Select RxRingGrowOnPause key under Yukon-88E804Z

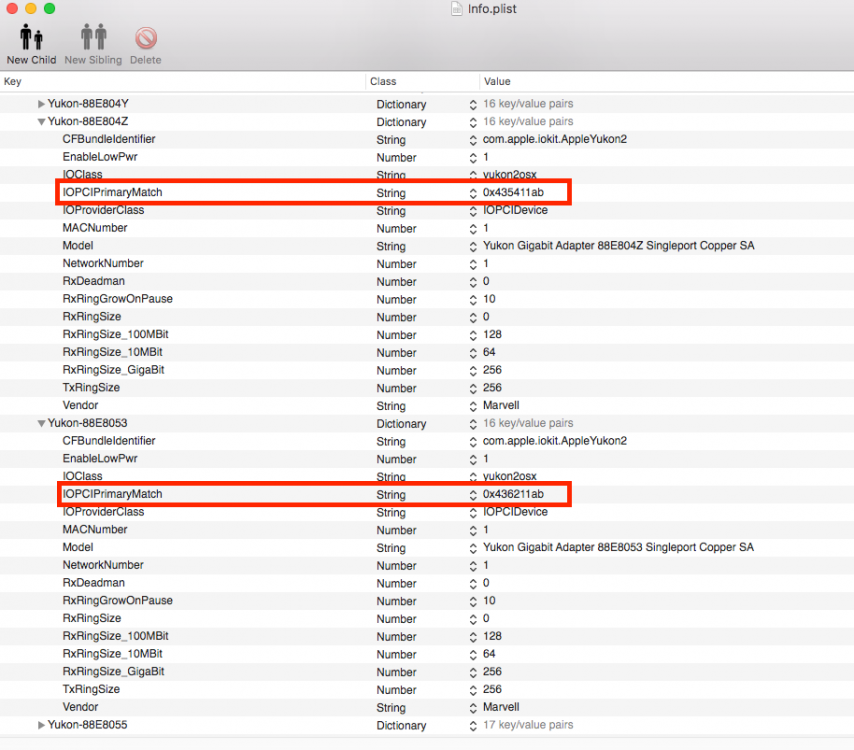coord(118,299)
